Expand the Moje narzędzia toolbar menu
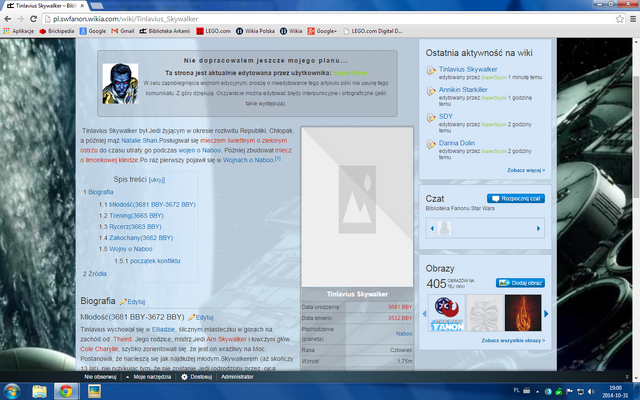This screenshot has width=640, height=400. [x=149, y=377]
